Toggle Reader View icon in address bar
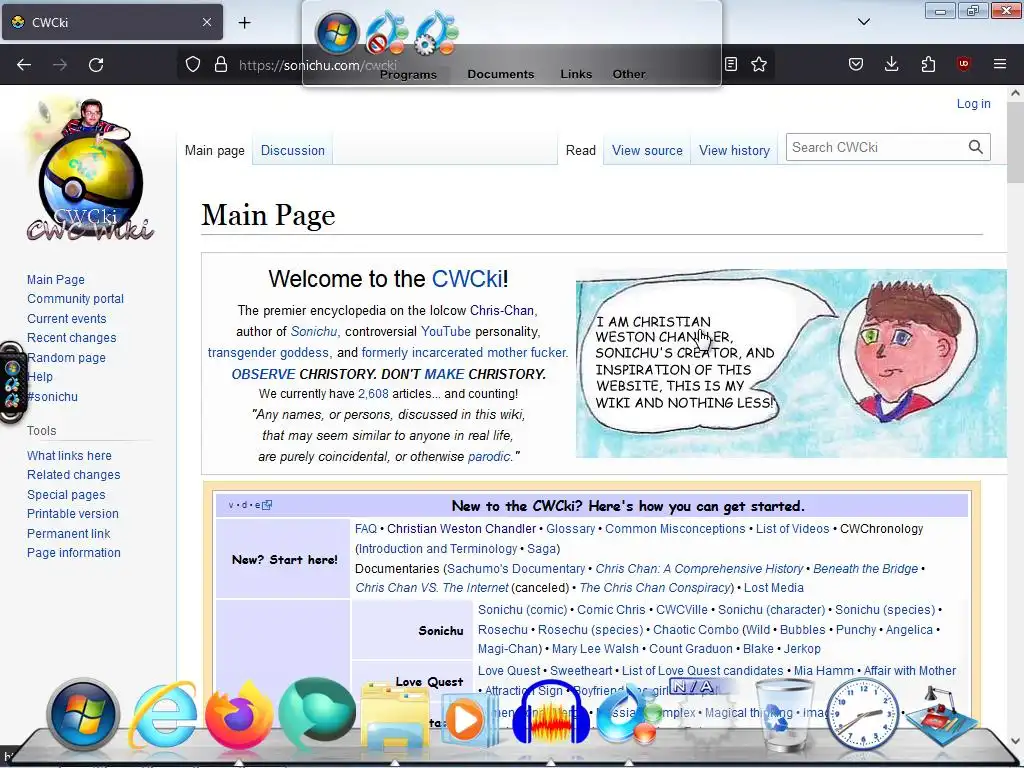Viewport: 1024px width, 768px height. pos(731,64)
